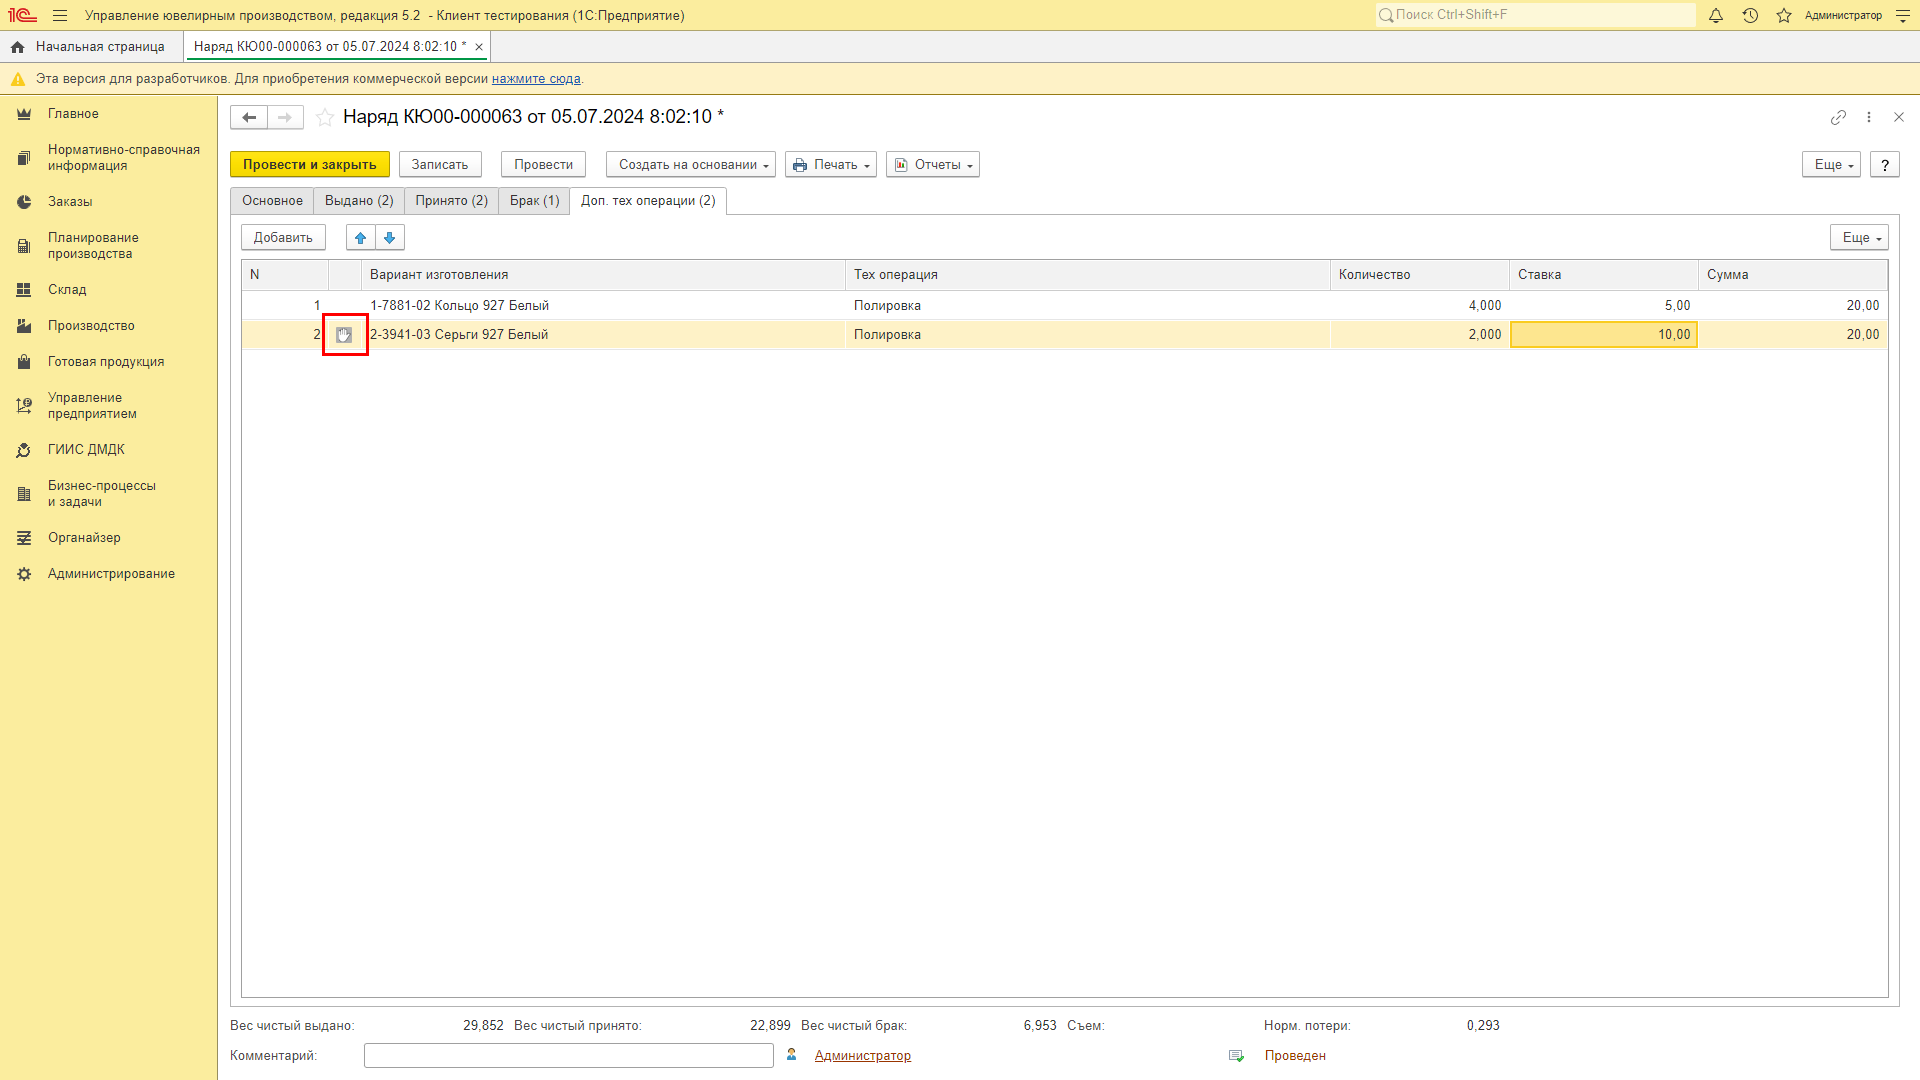This screenshot has height=1080, width=1920.
Task: Expand top Еще dropdown next to help
Action: (x=1831, y=165)
